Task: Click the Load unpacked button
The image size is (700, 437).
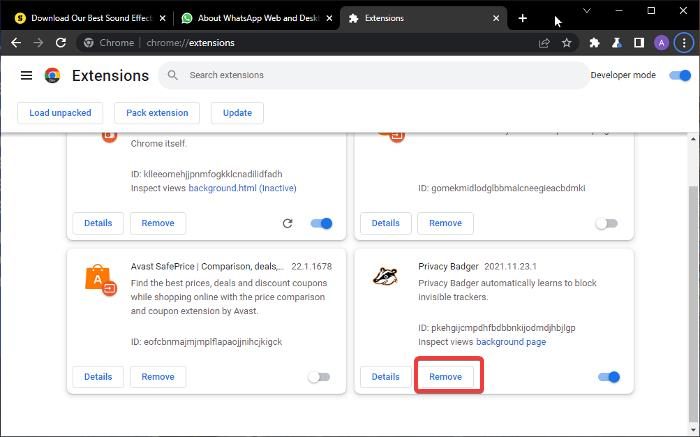Action: click(x=60, y=113)
